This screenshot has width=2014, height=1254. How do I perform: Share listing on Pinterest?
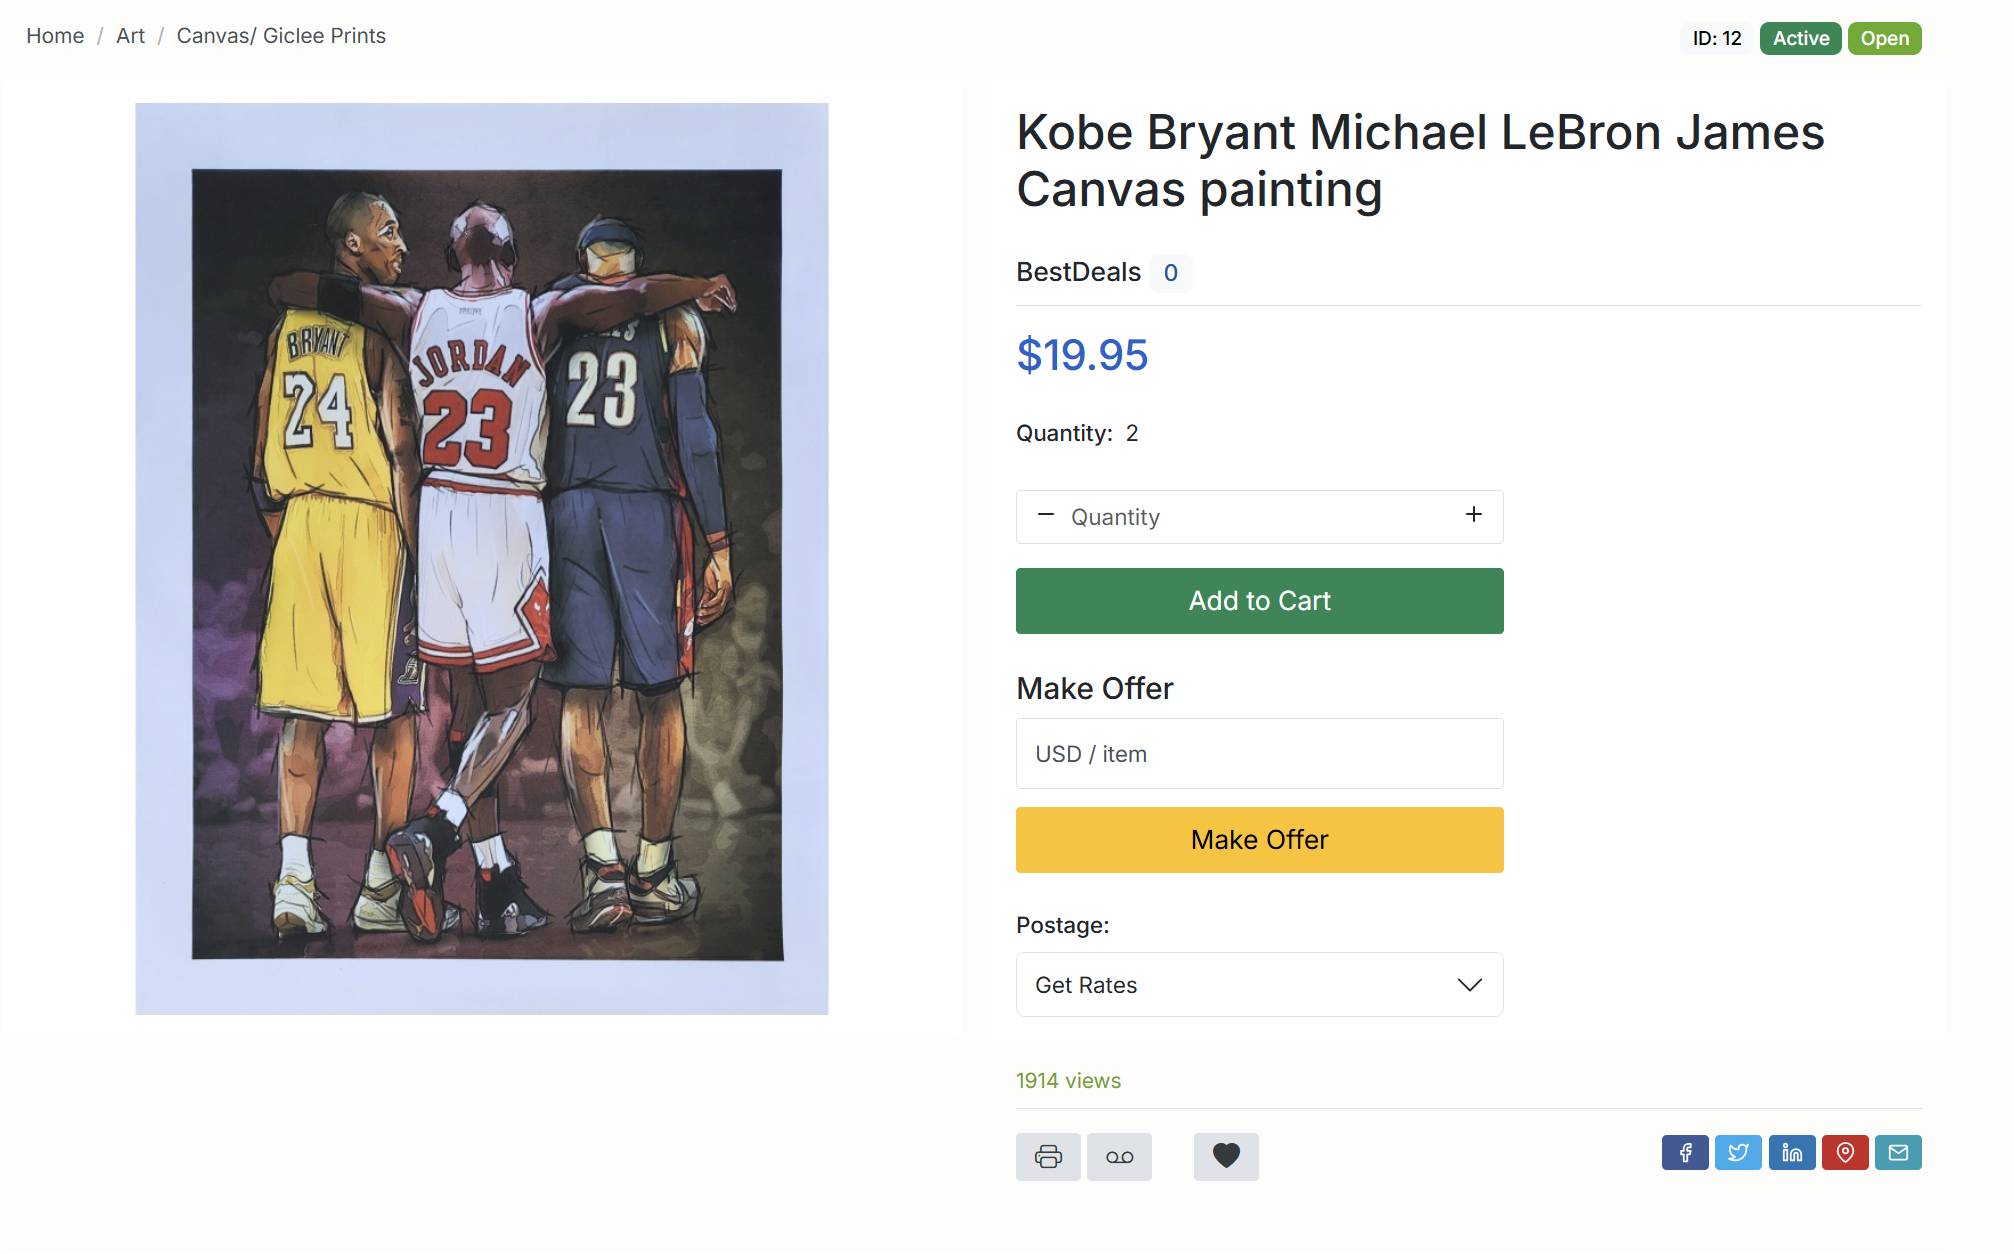[x=1845, y=1153]
